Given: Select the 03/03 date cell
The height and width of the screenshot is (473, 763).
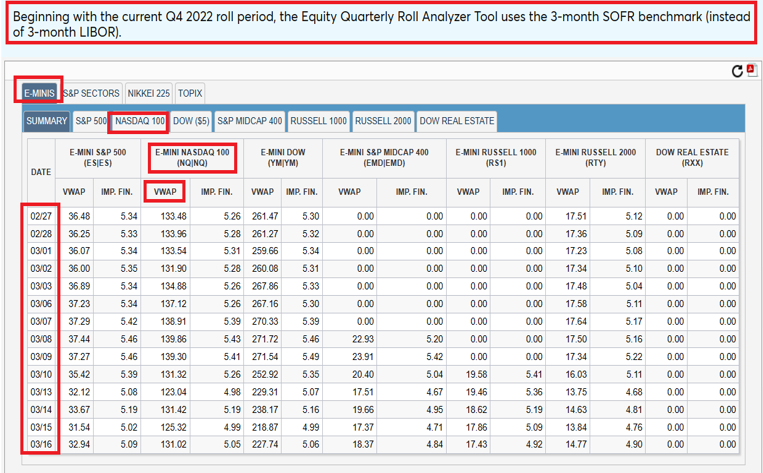Looking at the screenshot, I should (41, 286).
